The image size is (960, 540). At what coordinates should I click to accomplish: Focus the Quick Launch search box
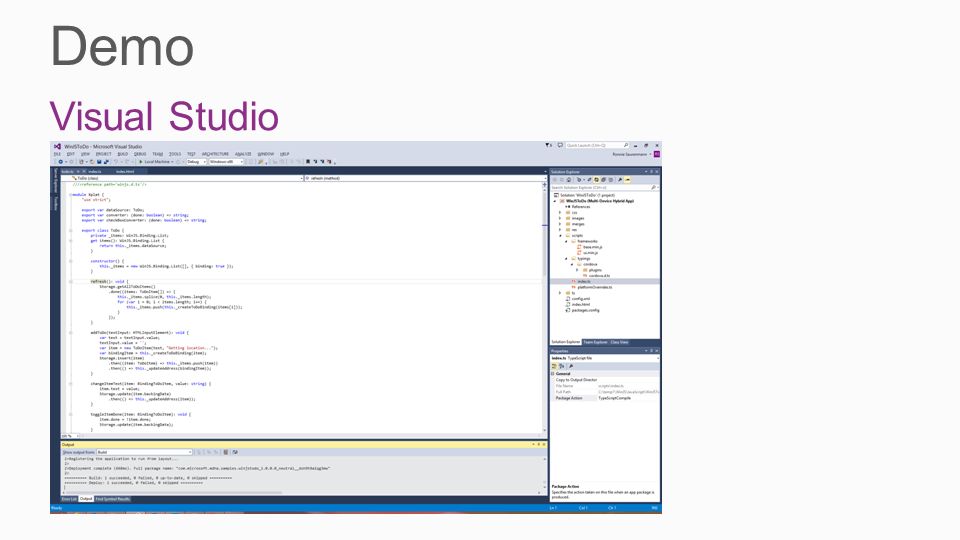coord(597,145)
